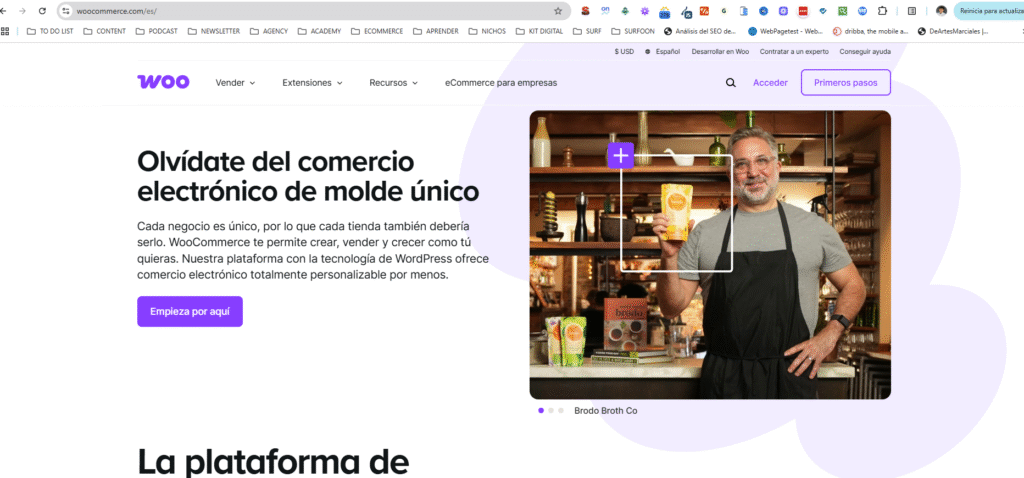
Task: Click the Woo logo in the header
Action: click(163, 82)
